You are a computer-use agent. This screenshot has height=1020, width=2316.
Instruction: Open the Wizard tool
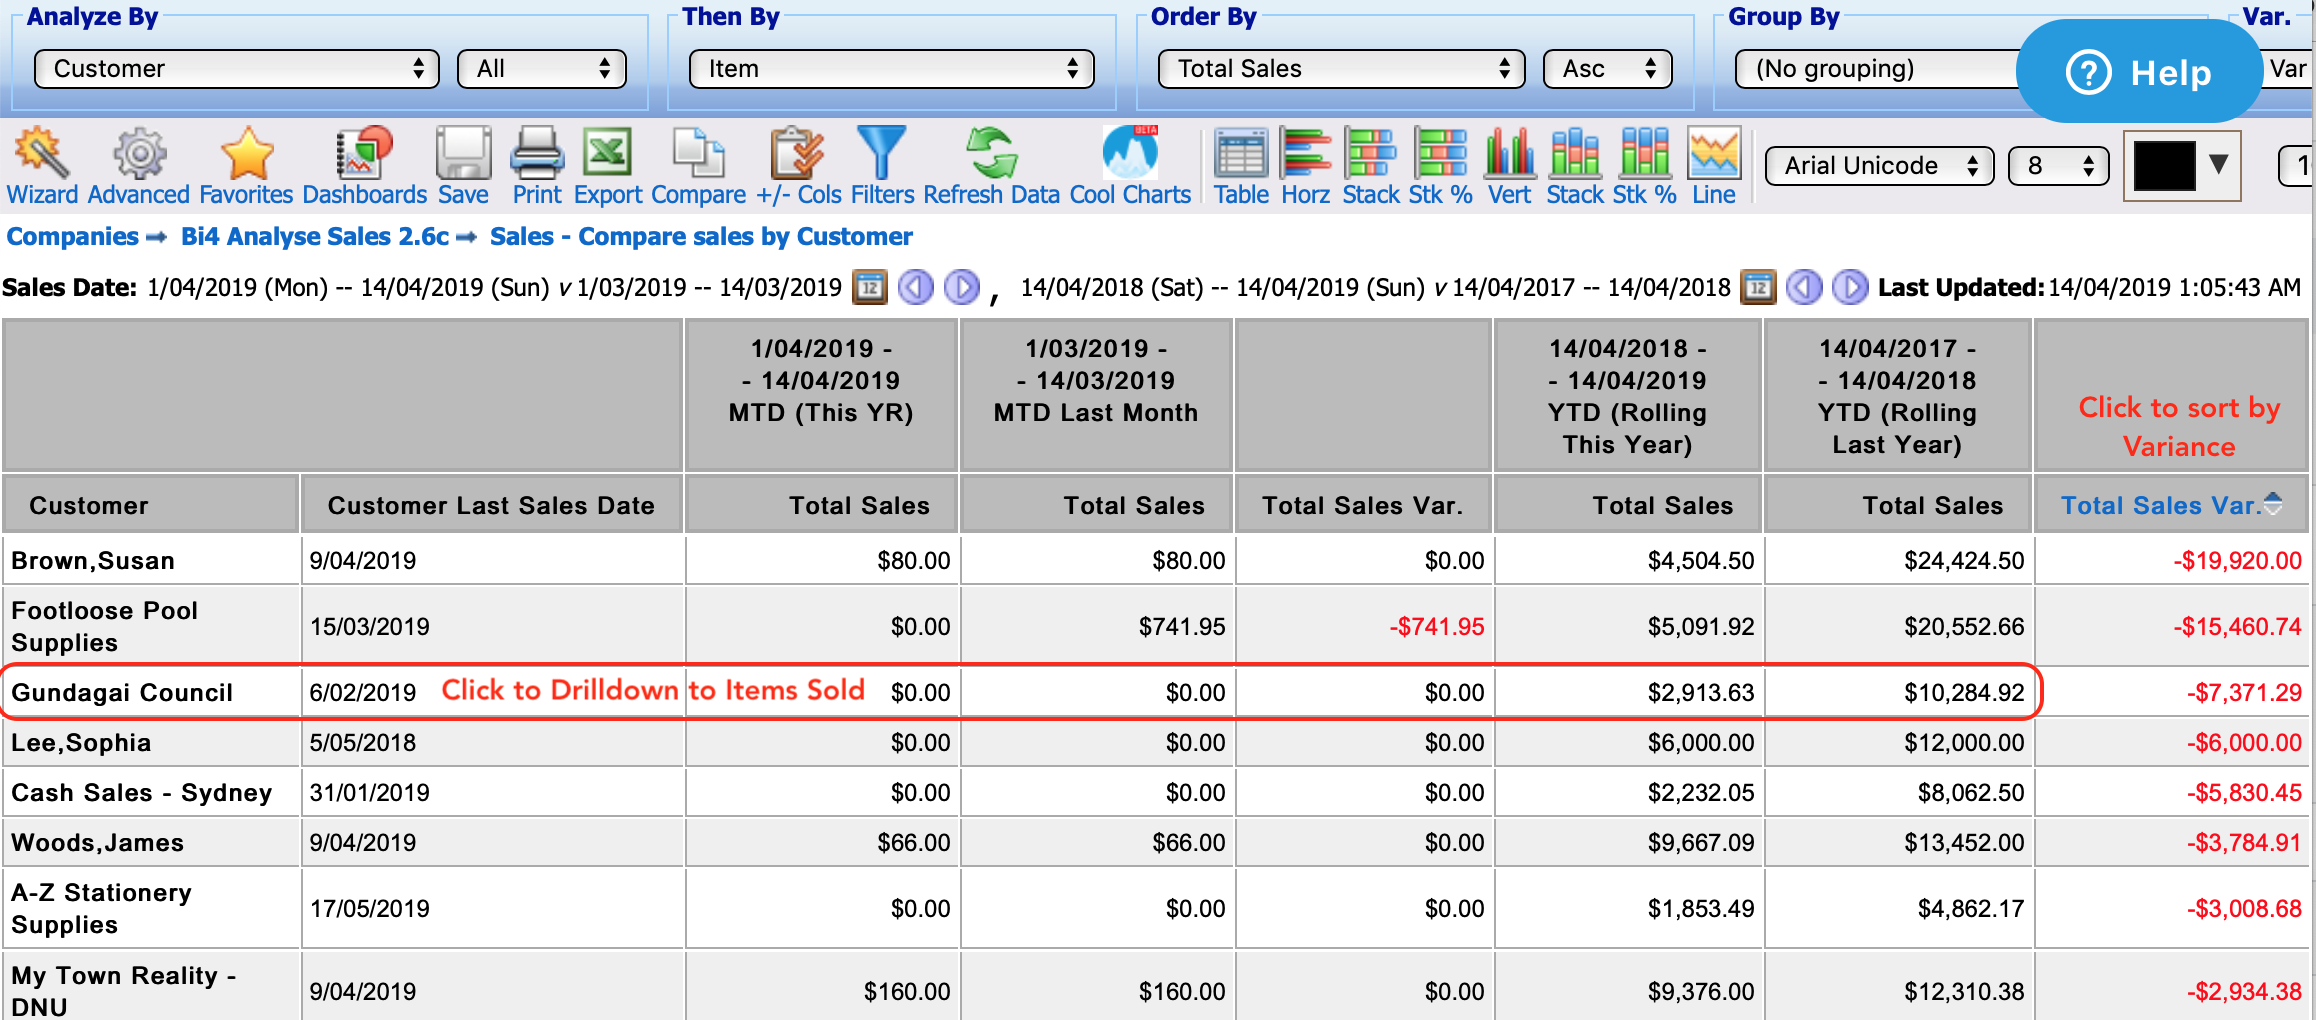(42, 167)
